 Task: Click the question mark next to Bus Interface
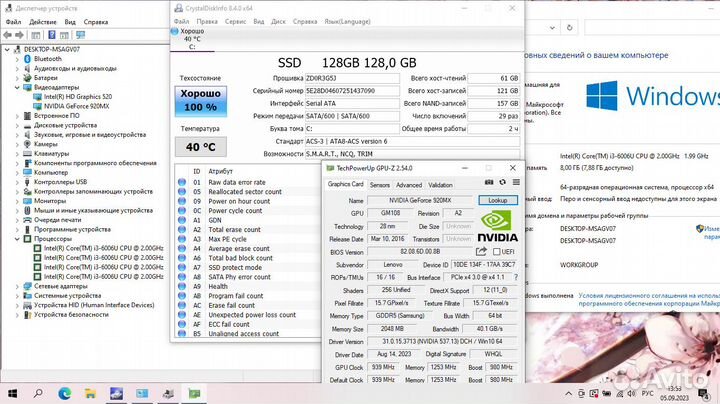pyautogui.click(x=516, y=277)
